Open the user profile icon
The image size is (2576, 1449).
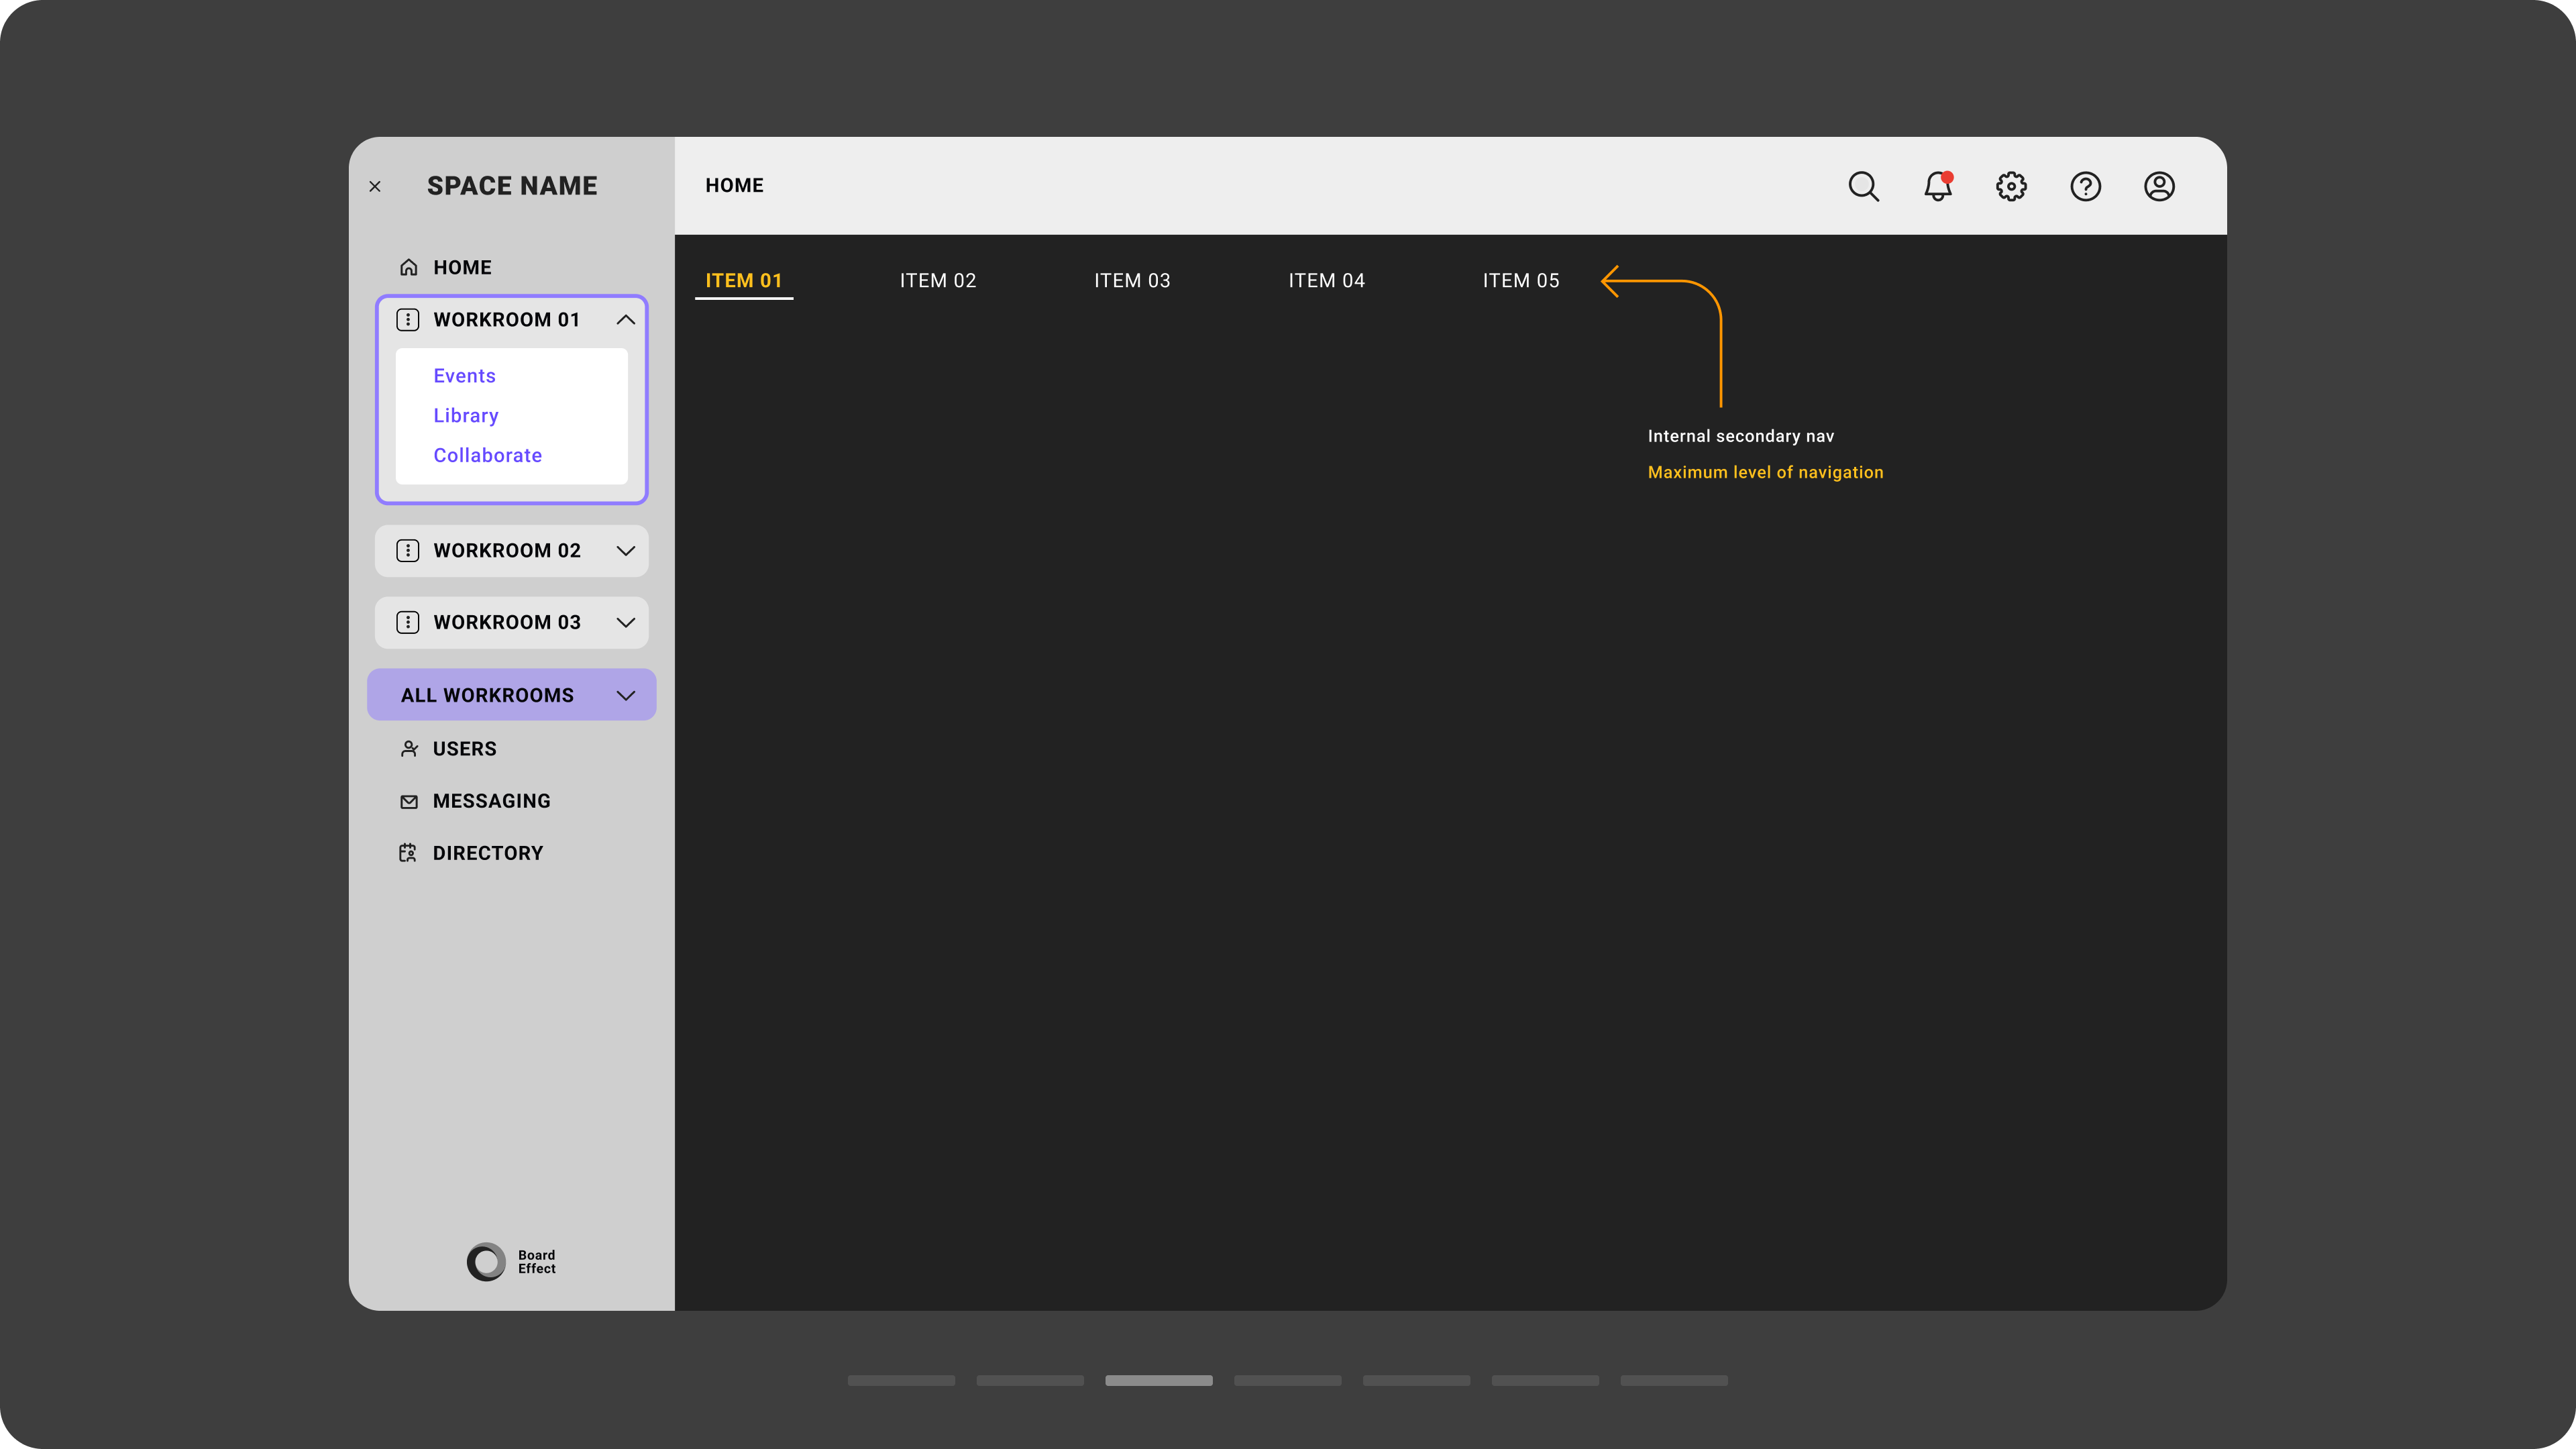[x=2159, y=186]
